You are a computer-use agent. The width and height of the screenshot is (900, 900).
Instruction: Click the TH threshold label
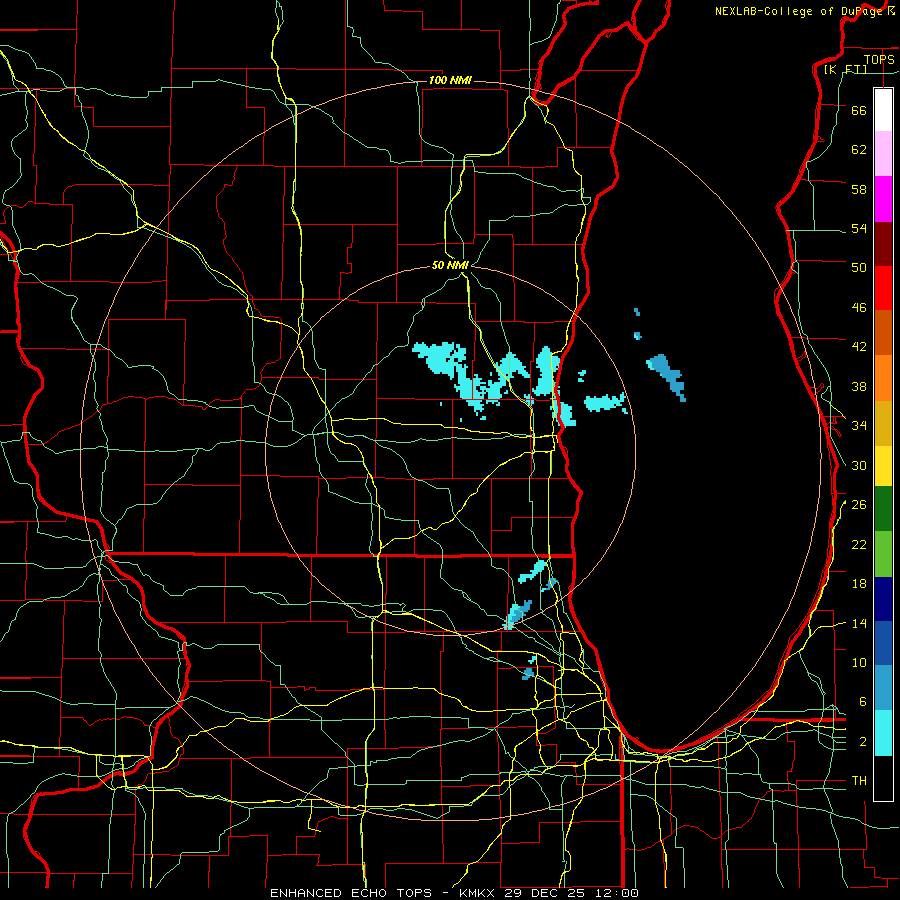pyautogui.click(x=859, y=781)
